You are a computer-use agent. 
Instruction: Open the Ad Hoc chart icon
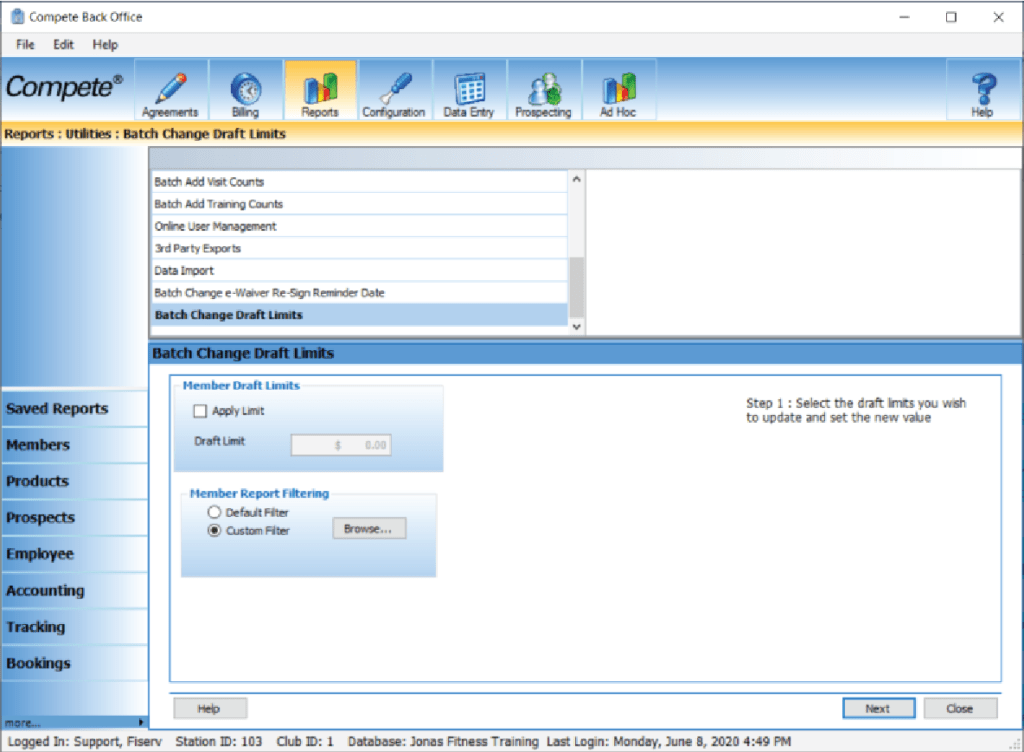(x=618, y=91)
